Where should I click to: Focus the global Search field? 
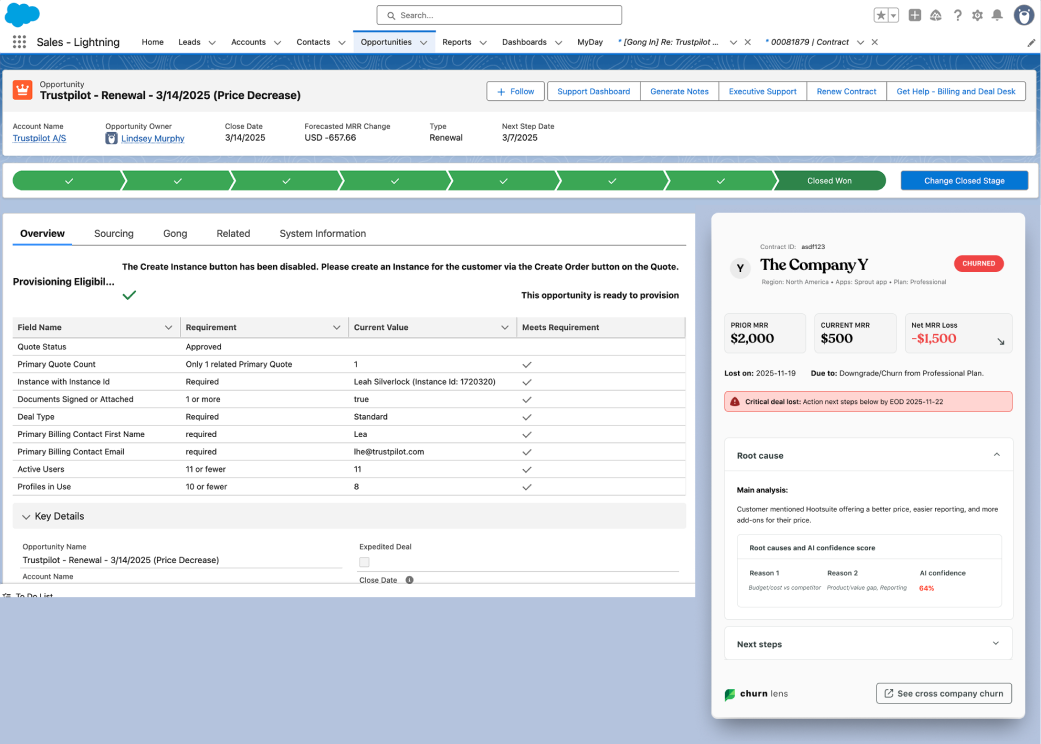499,15
